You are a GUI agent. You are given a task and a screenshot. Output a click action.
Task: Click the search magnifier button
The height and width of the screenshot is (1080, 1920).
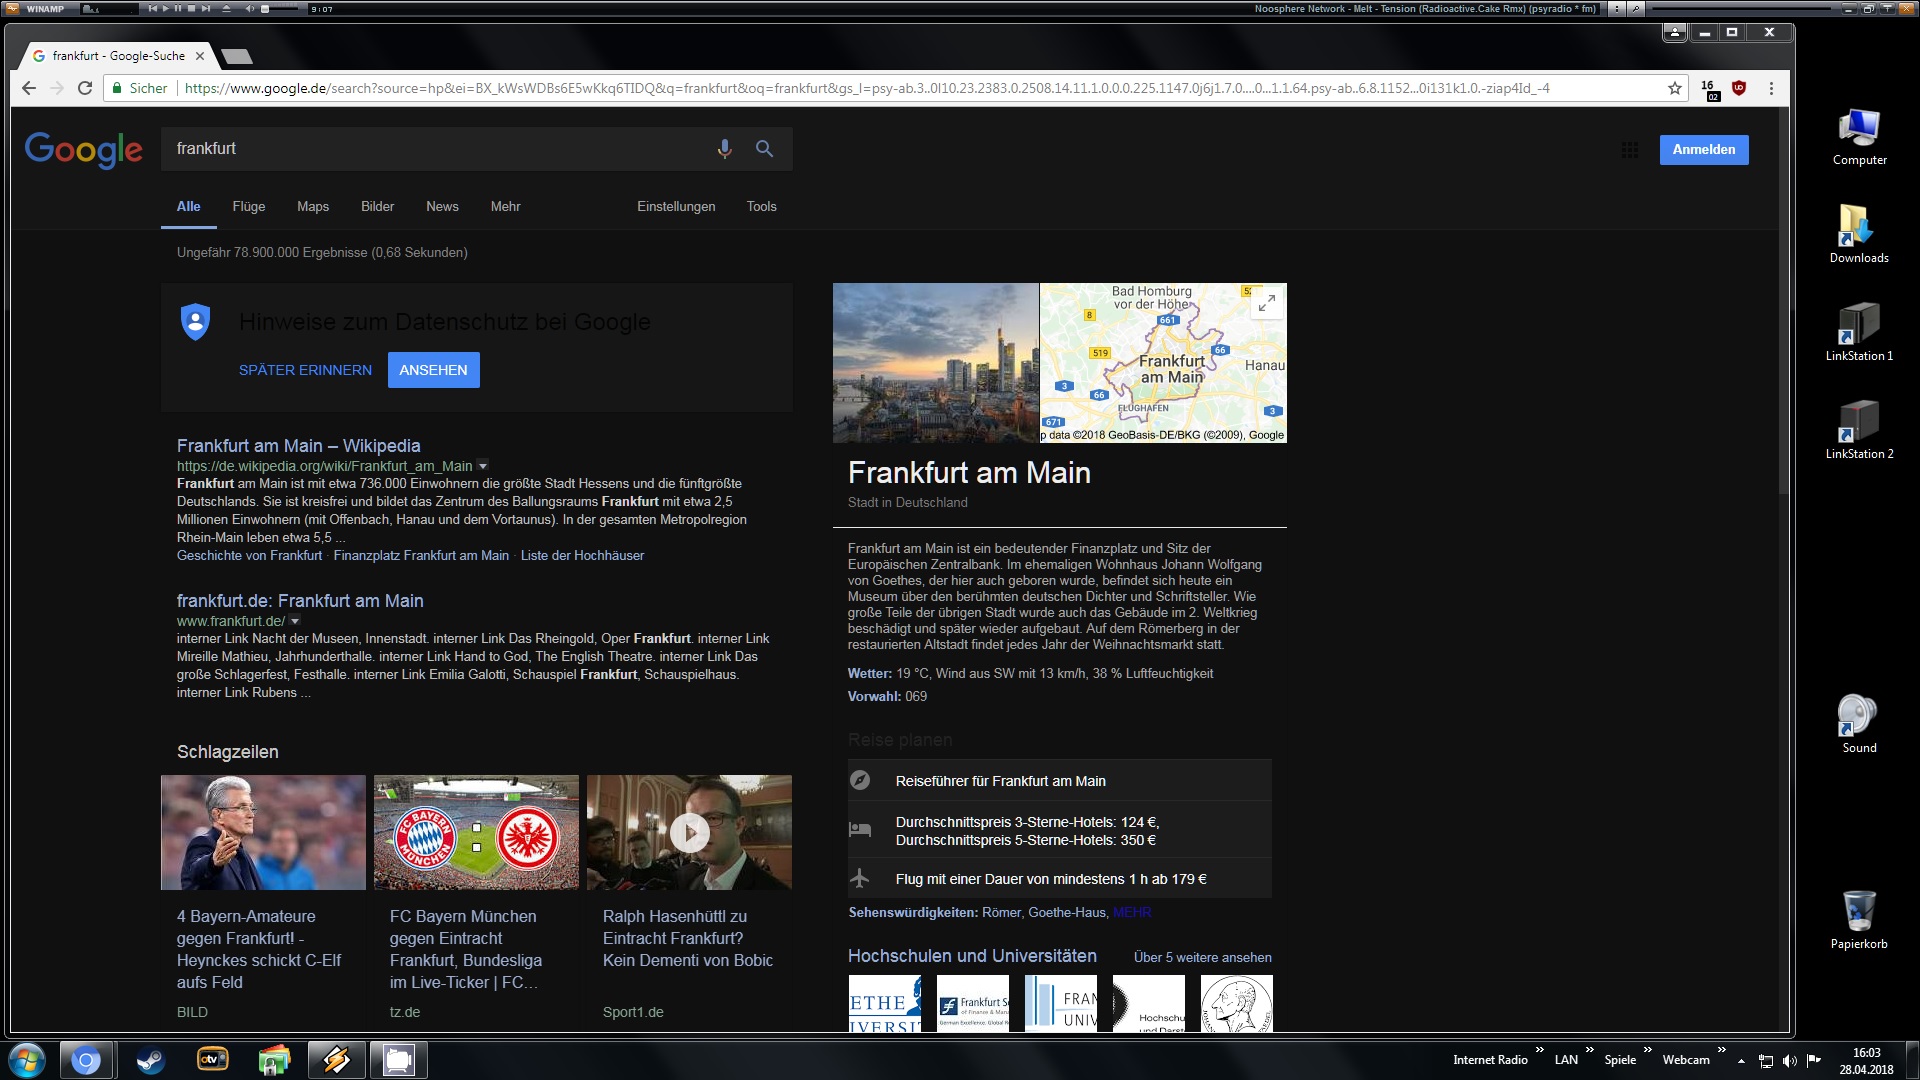764,149
